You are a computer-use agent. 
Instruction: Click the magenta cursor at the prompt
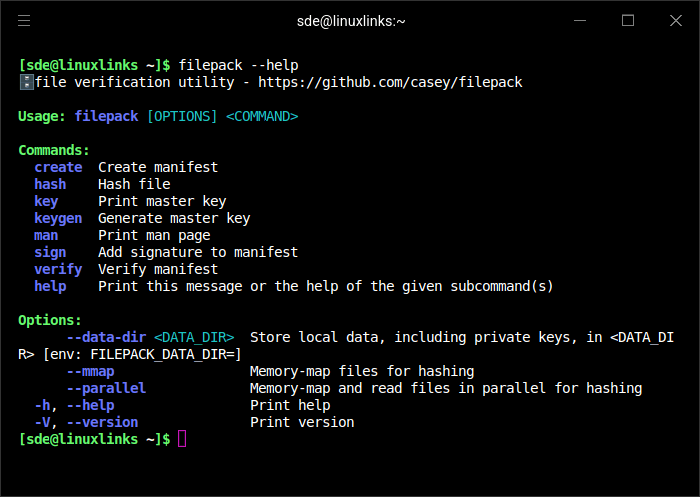click(182, 439)
